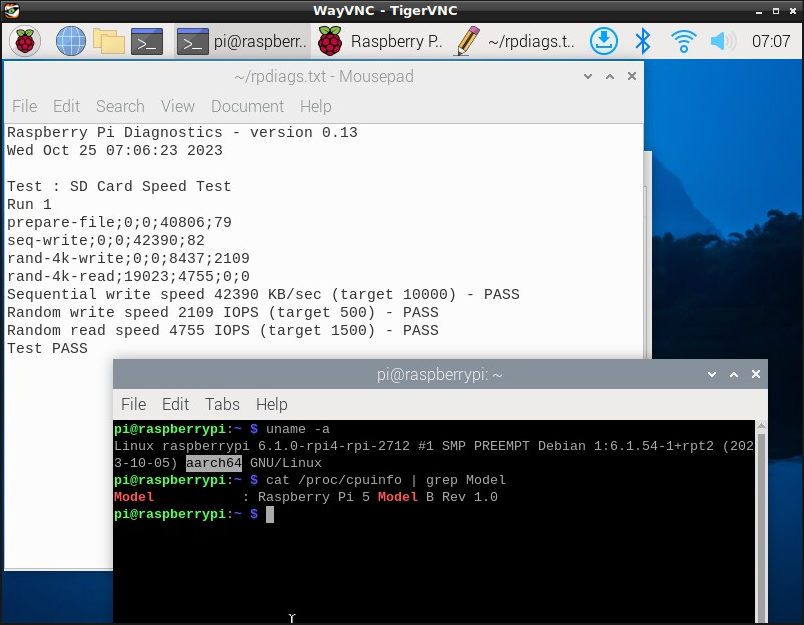Open terminal Tabs menu
This screenshot has width=804, height=625.
tap(222, 404)
